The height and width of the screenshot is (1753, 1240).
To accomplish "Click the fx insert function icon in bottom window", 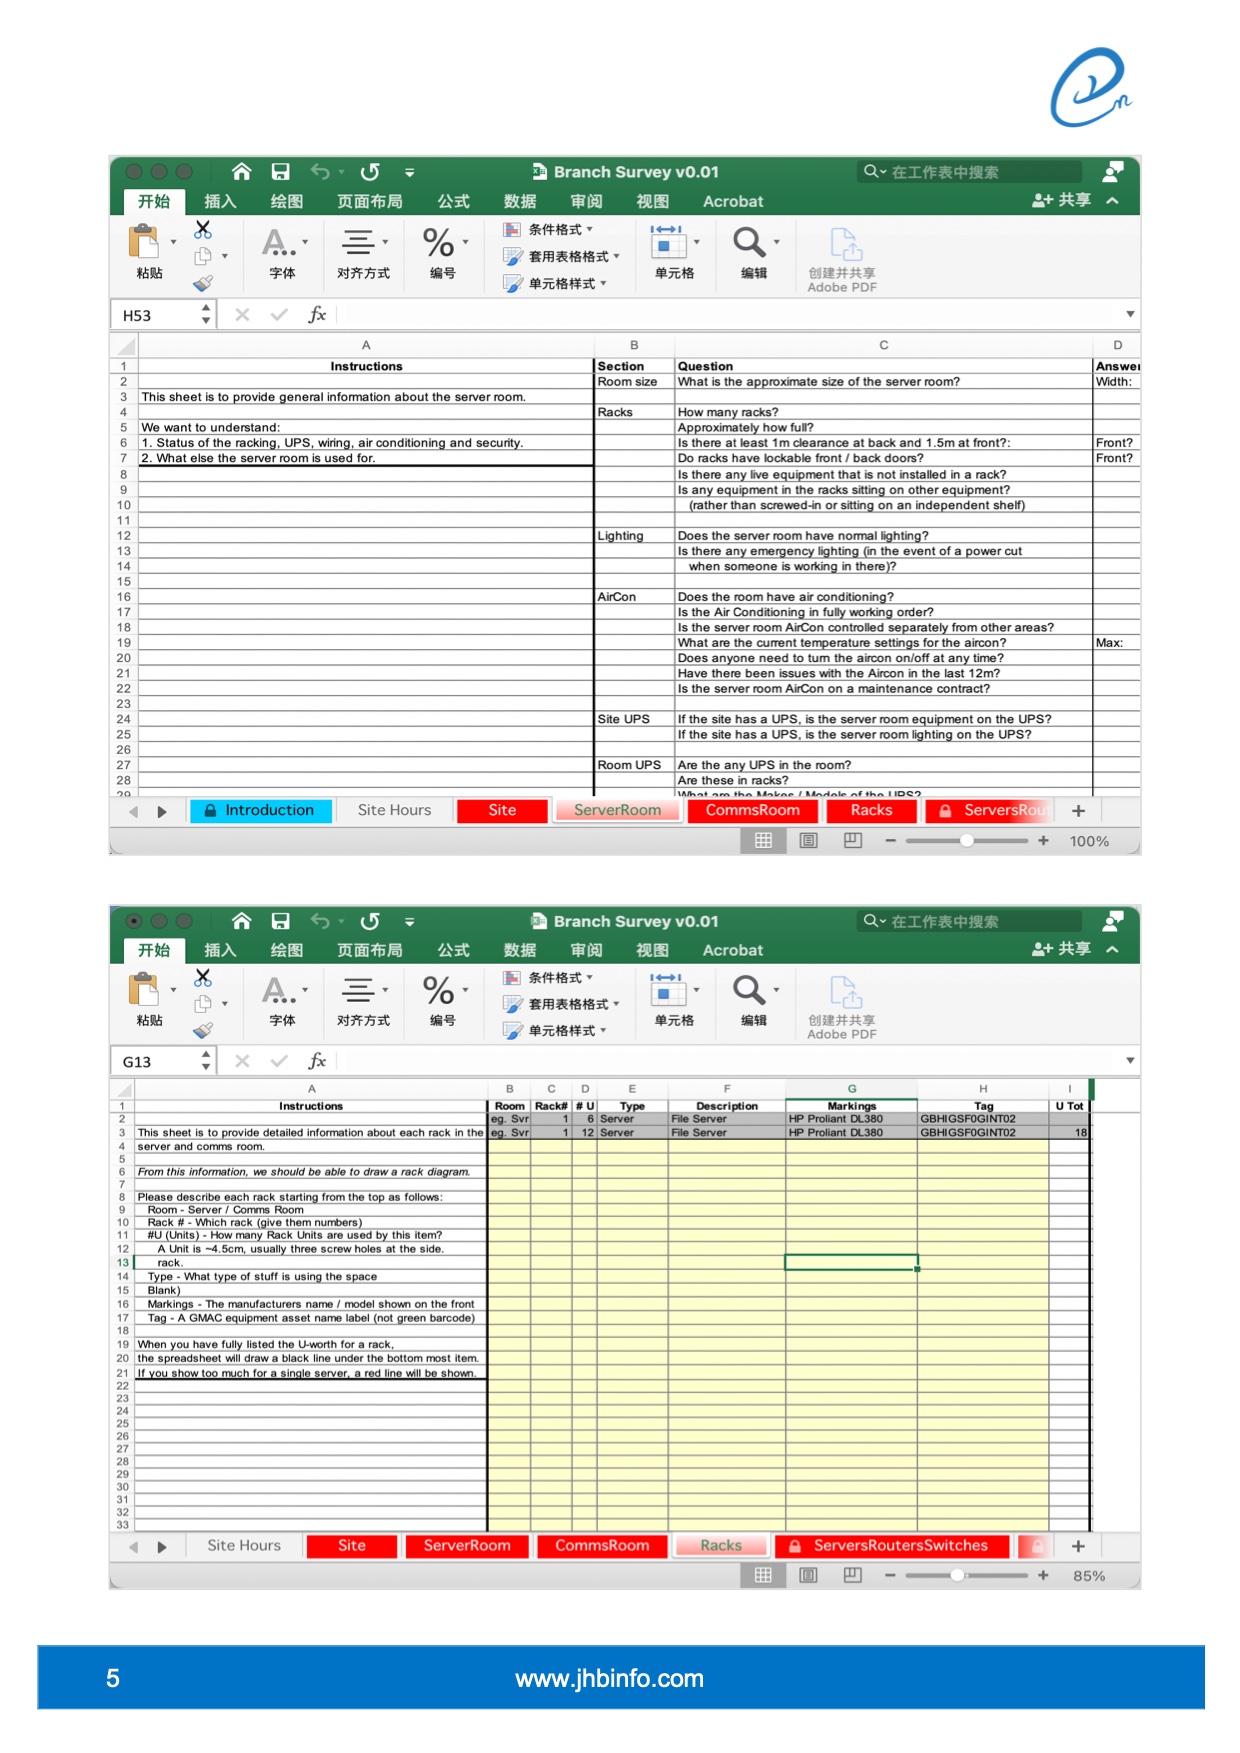I will pyautogui.click(x=317, y=1061).
